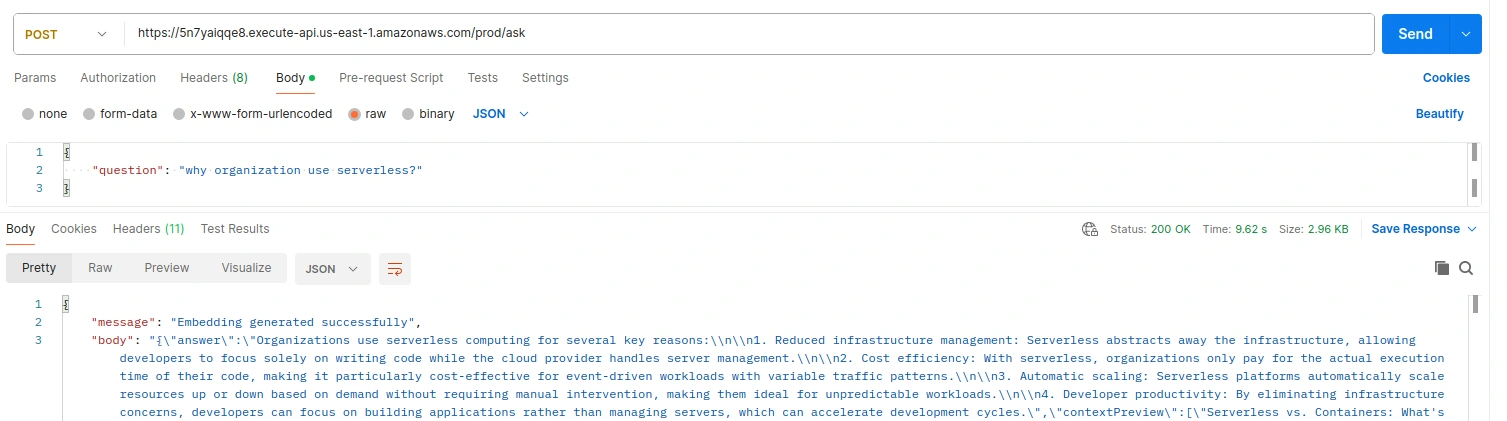Switch to the Authorization tab

[118, 78]
